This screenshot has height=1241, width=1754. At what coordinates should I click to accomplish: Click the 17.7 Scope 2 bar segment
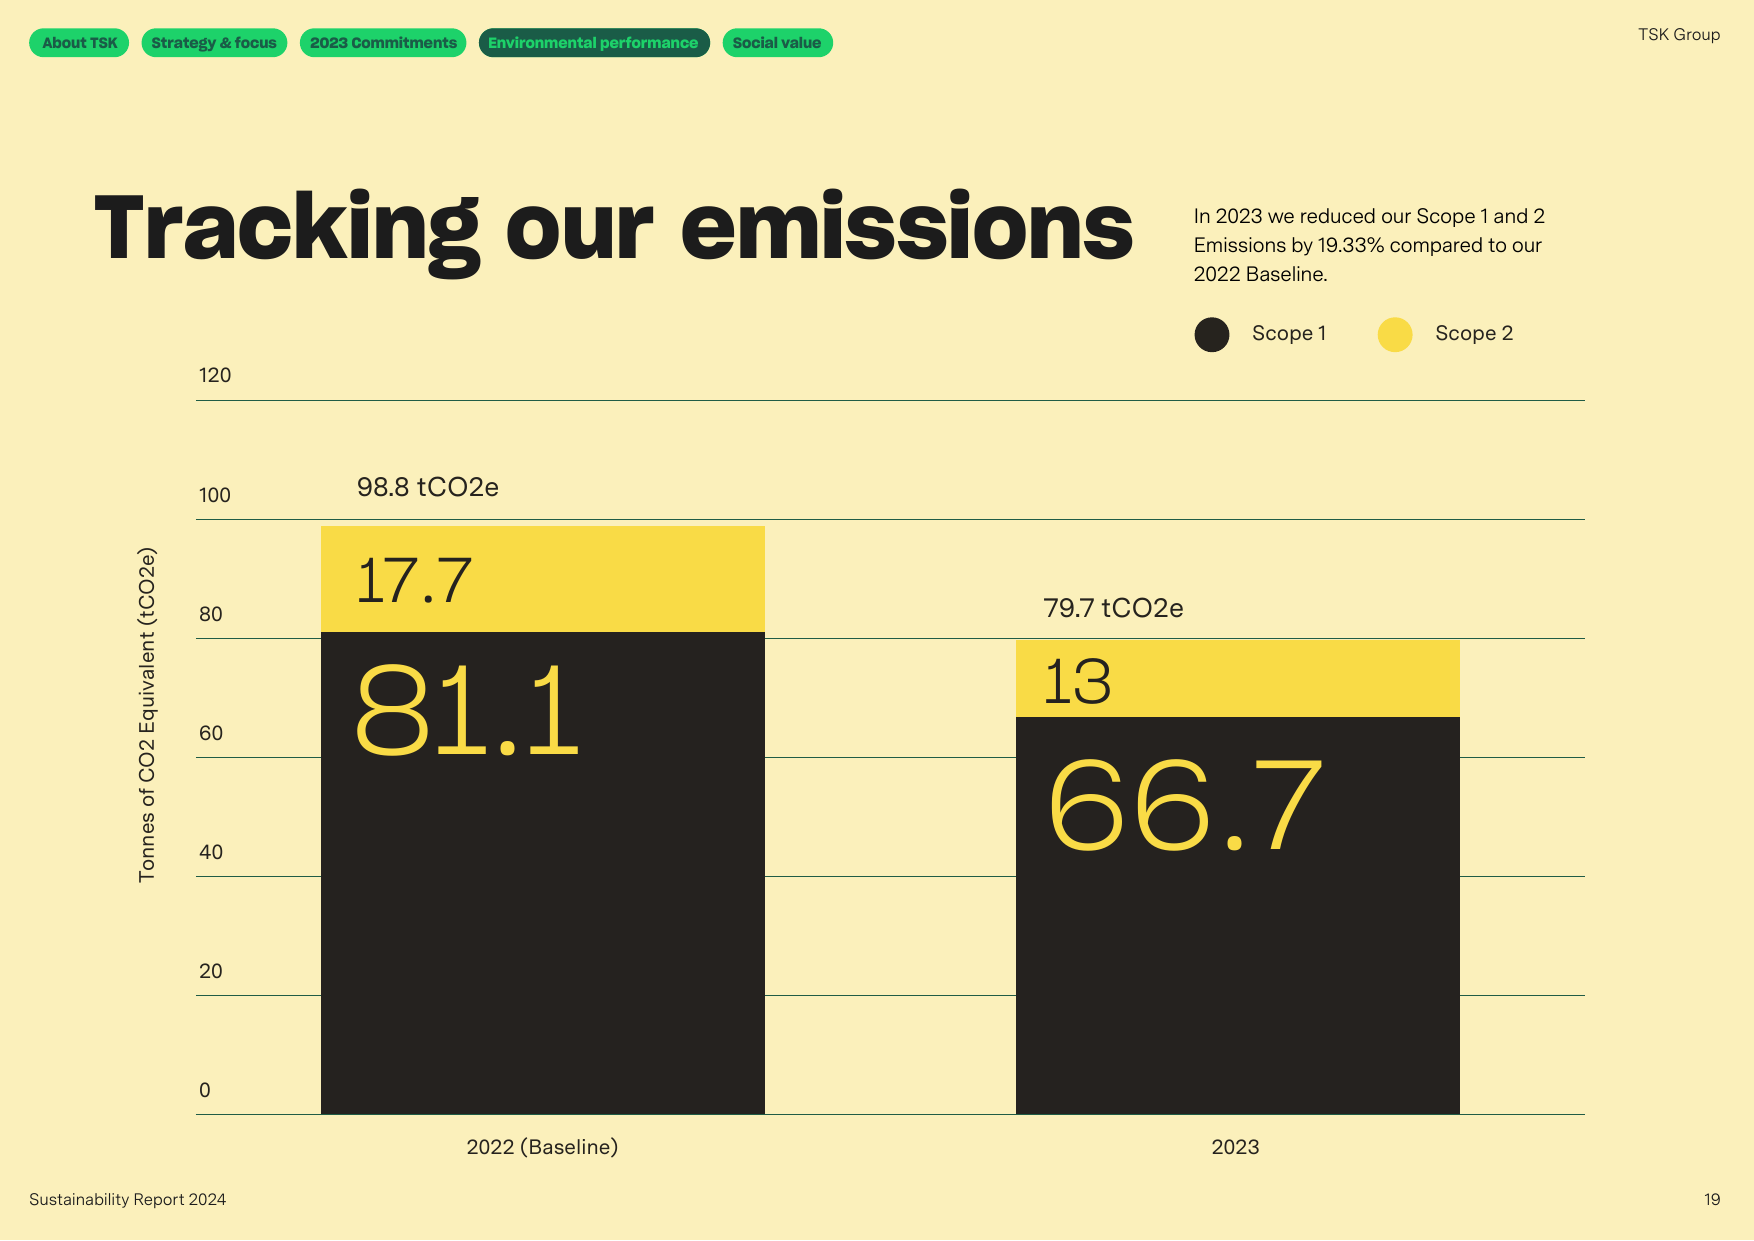(x=543, y=579)
